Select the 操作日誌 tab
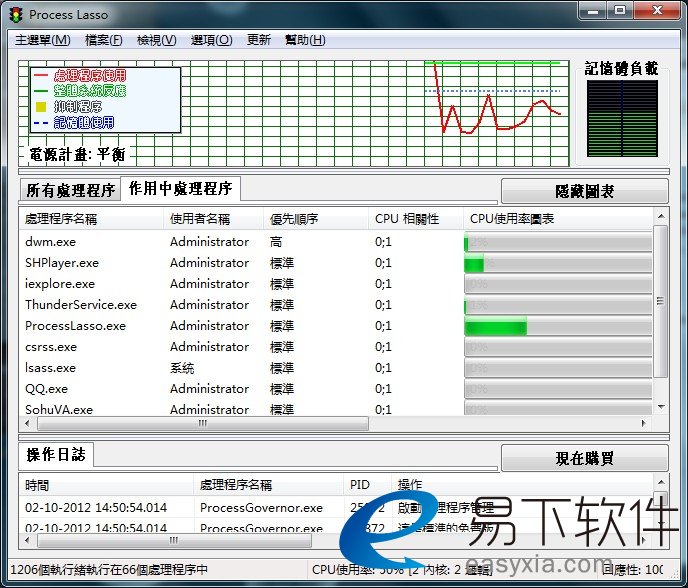688x588 pixels. [x=56, y=455]
